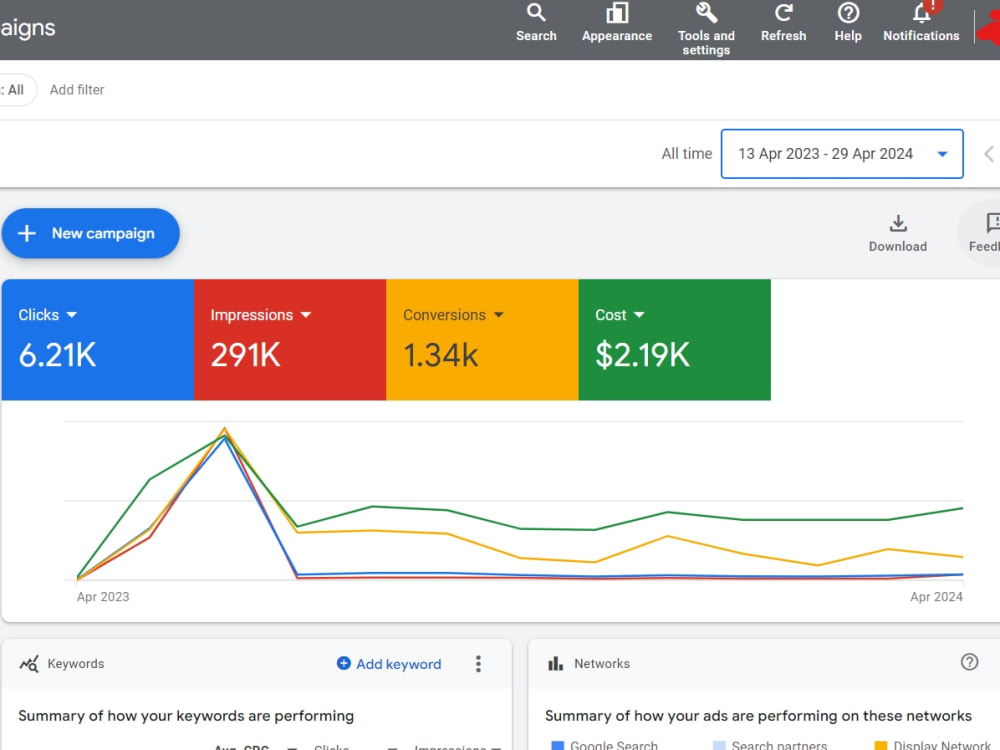Click the Google Search legend swatch
1000x750 pixels.
pyautogui.click(x=557, y=745)
